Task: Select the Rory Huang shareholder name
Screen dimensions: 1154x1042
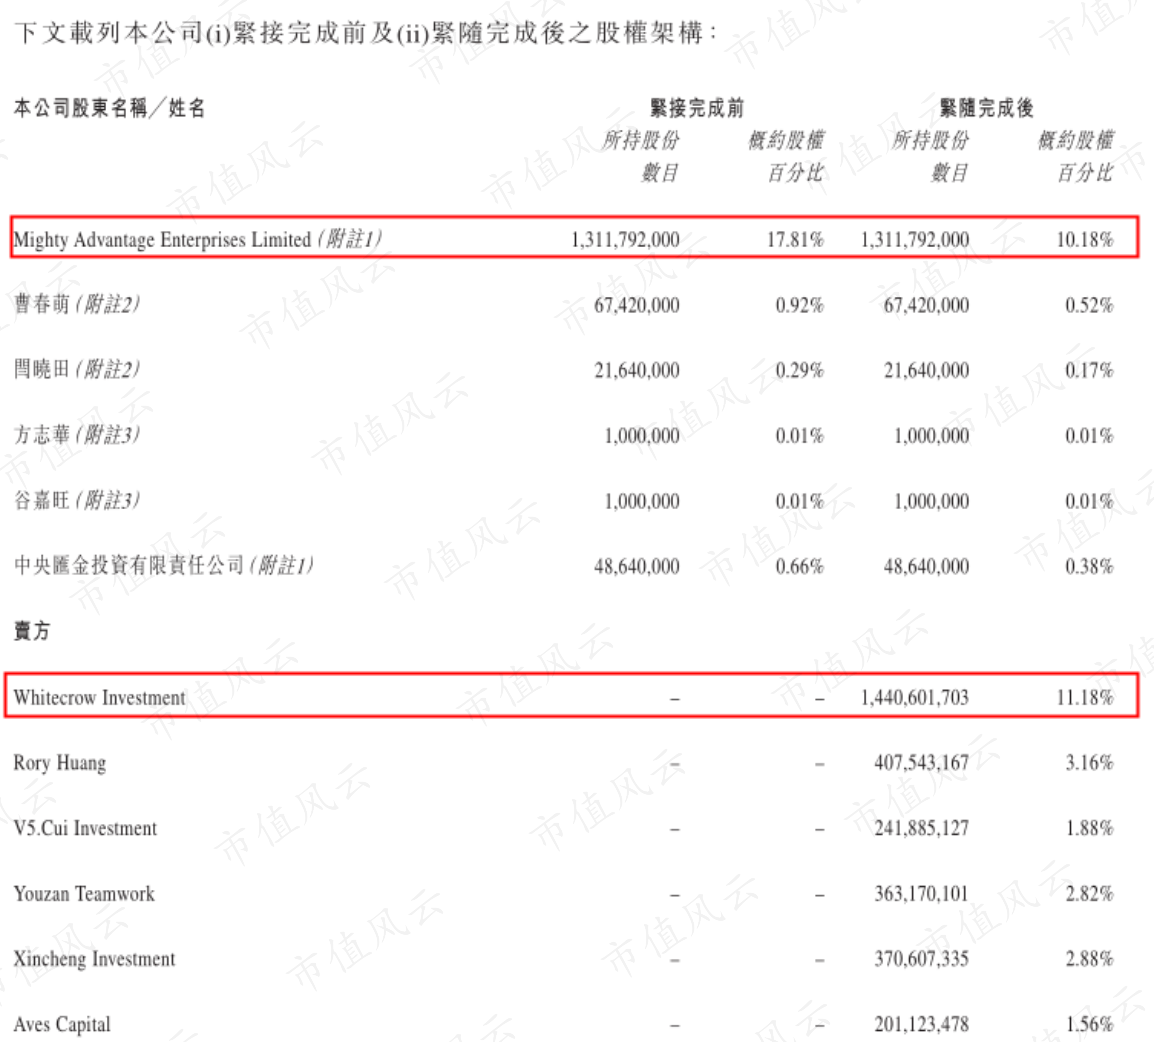Action: point(60,763)
